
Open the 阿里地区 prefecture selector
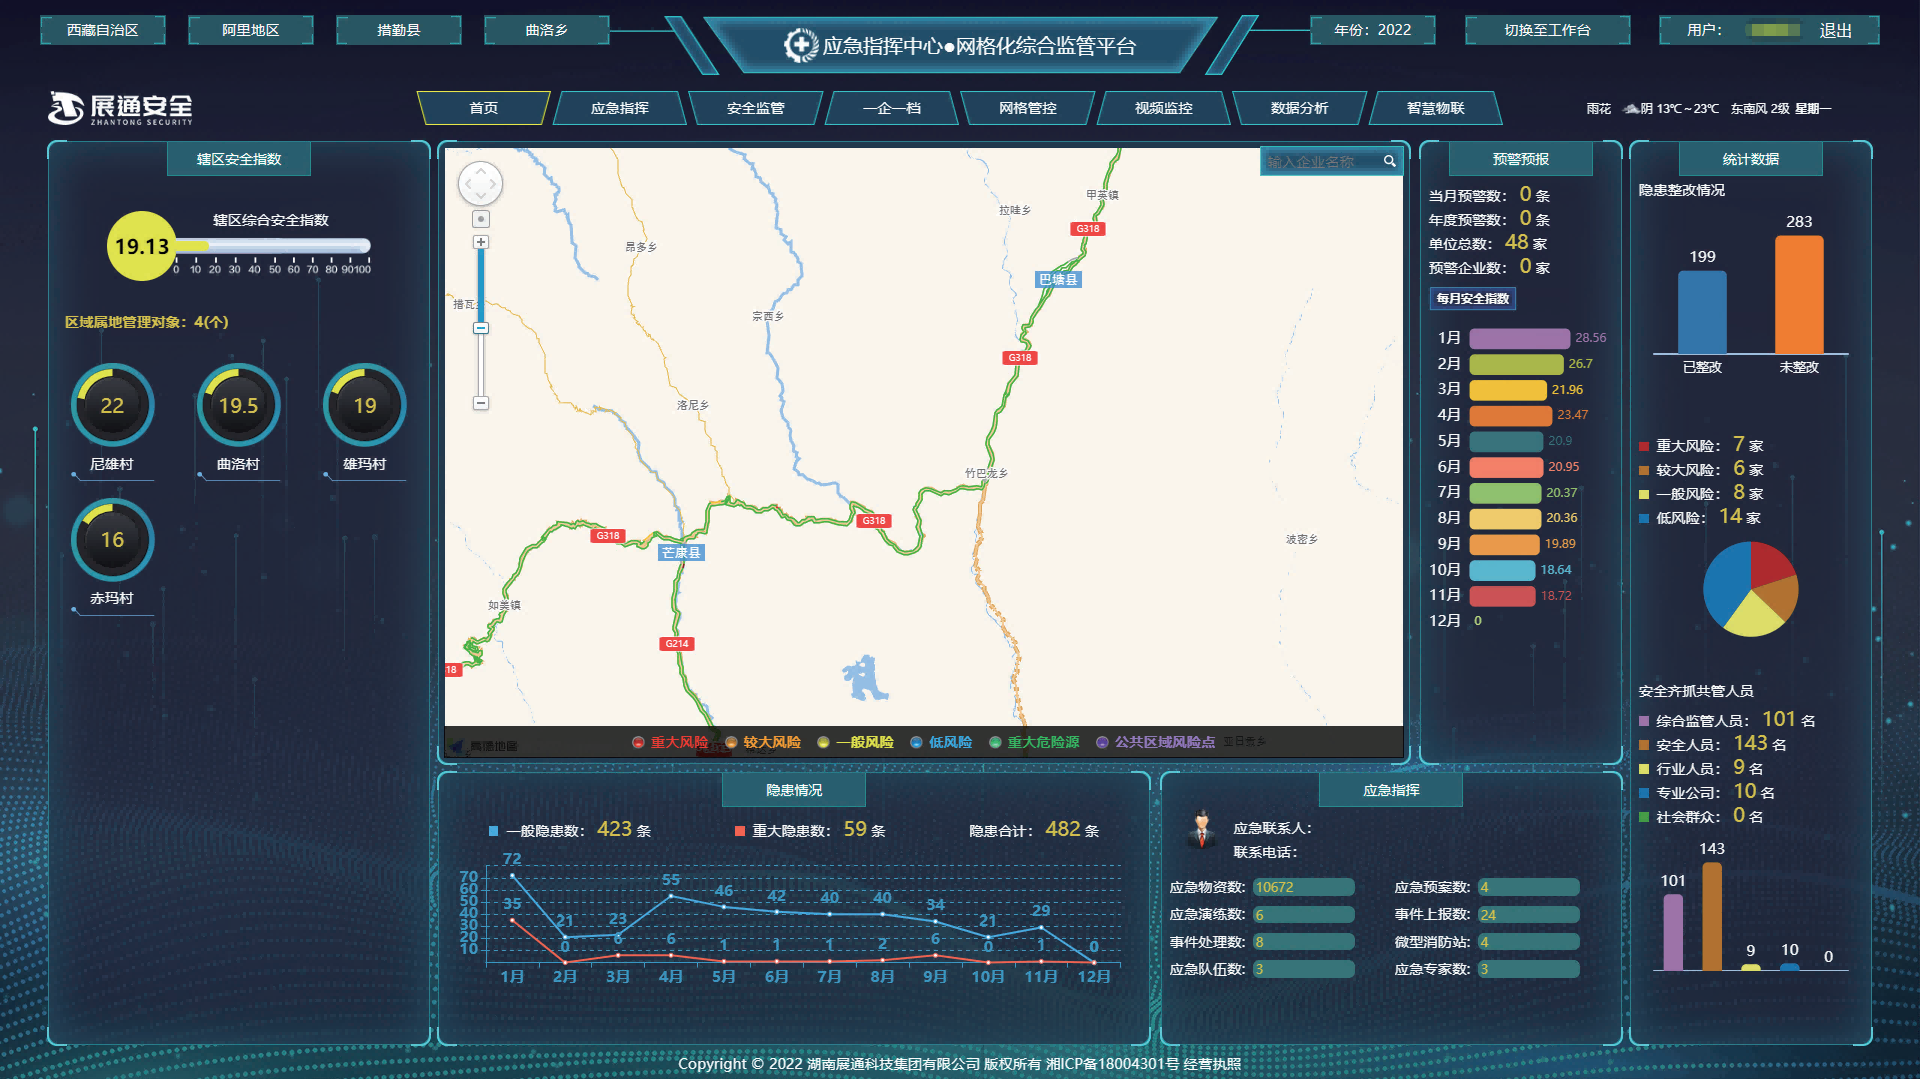coord(251,30)
